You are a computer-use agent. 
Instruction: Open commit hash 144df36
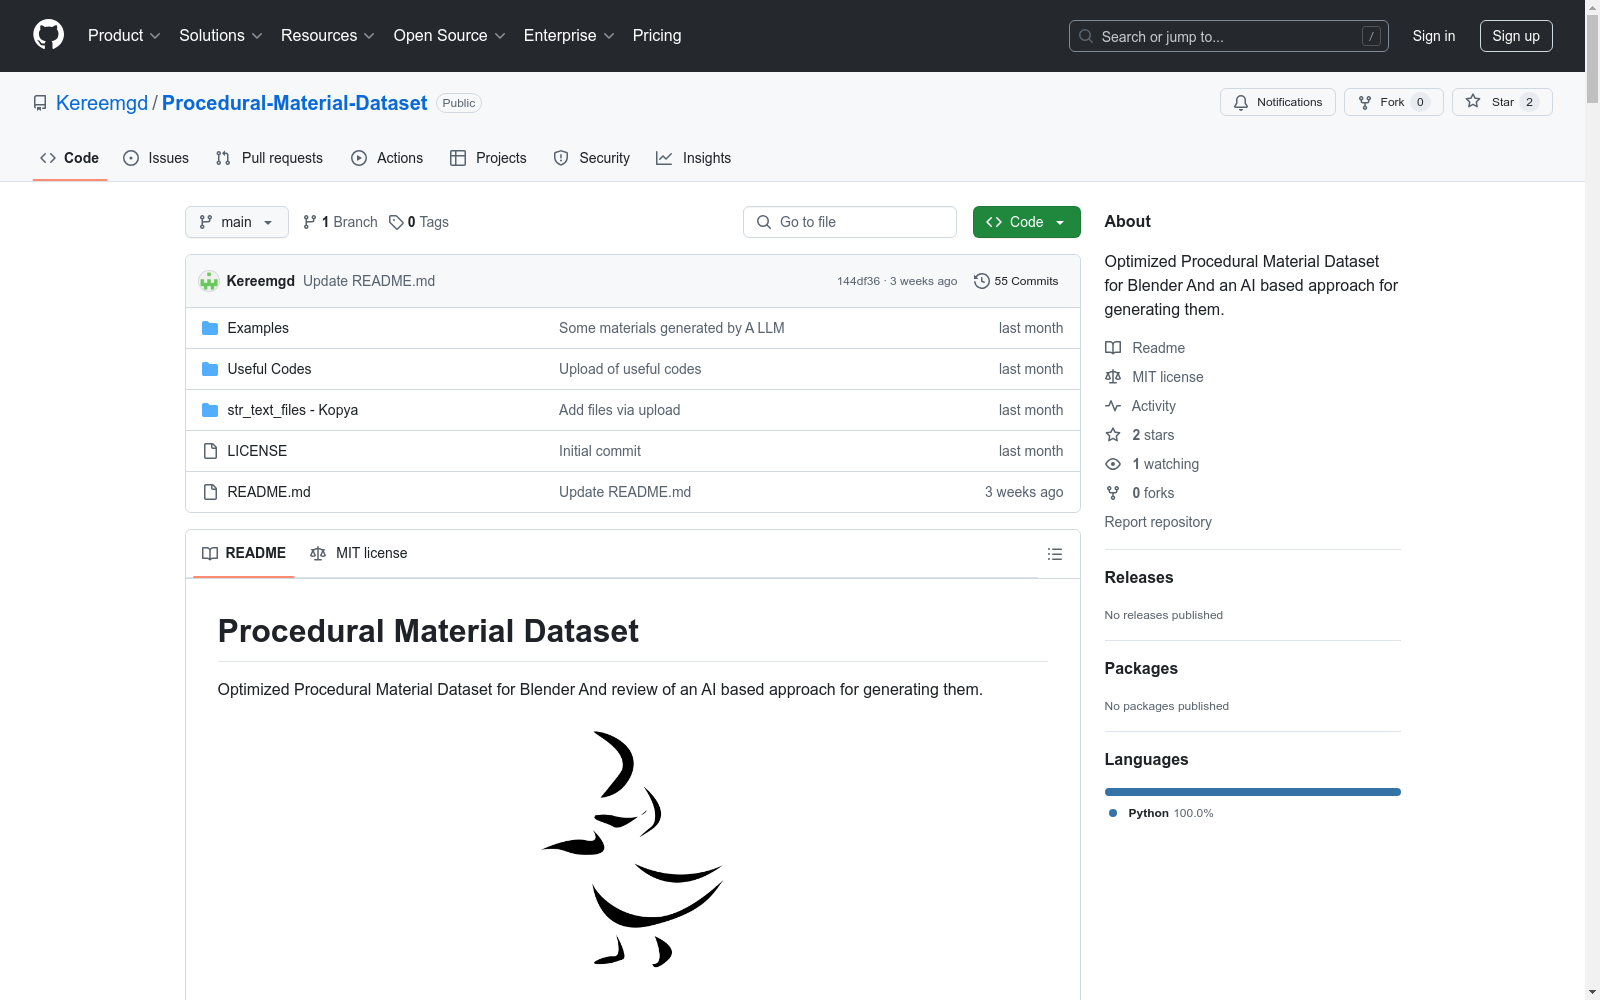[x=858, y=281]
